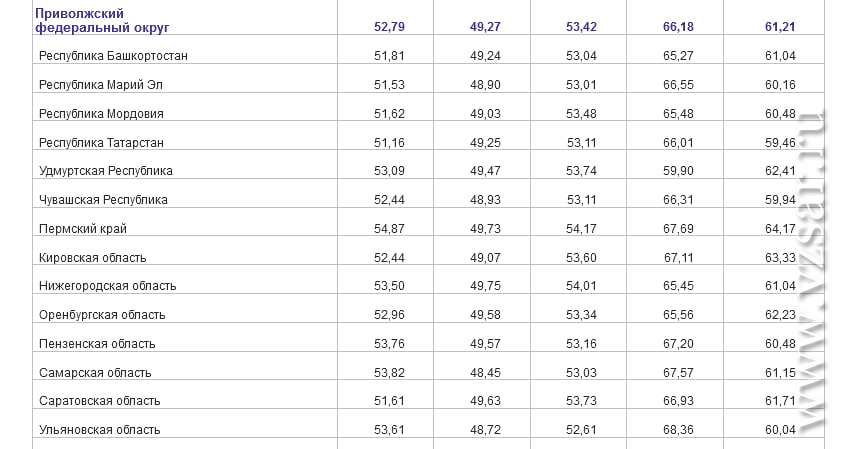Select the 48,45 value in Самарская область row
This screenshot has width=841, height=449.
[485, 373]
